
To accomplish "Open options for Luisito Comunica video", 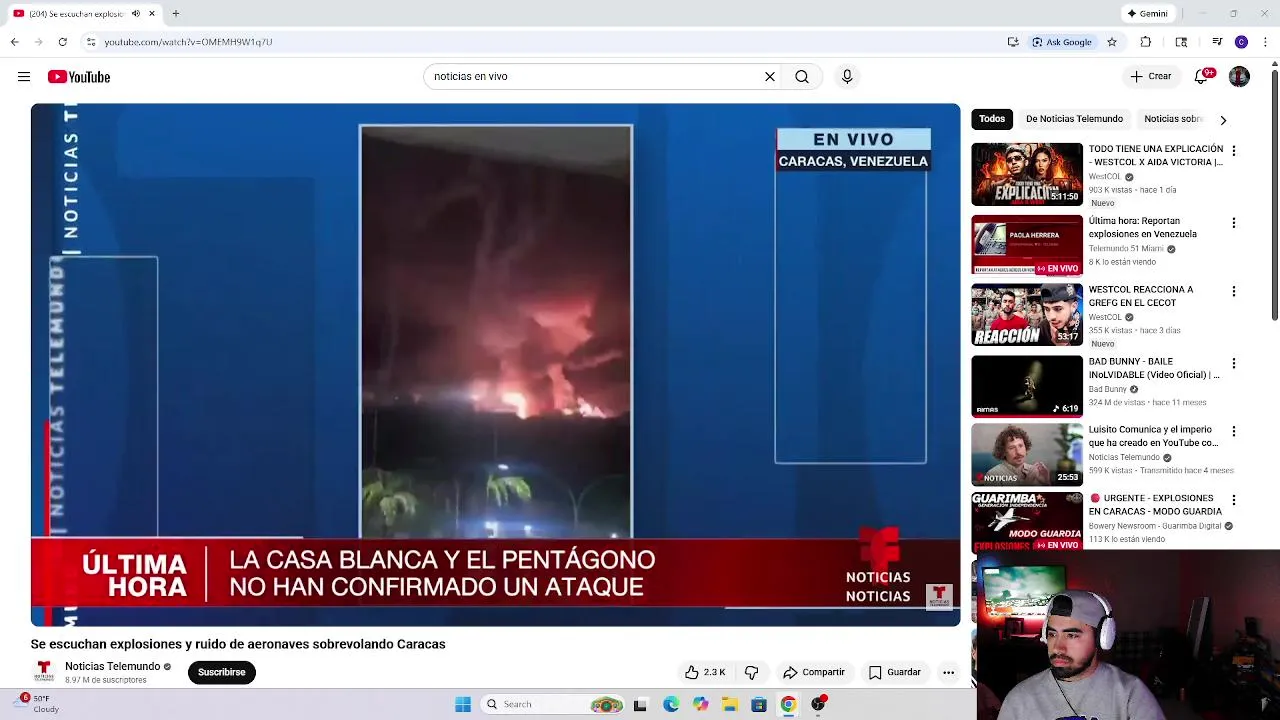I will click(x=1233, y=431).
